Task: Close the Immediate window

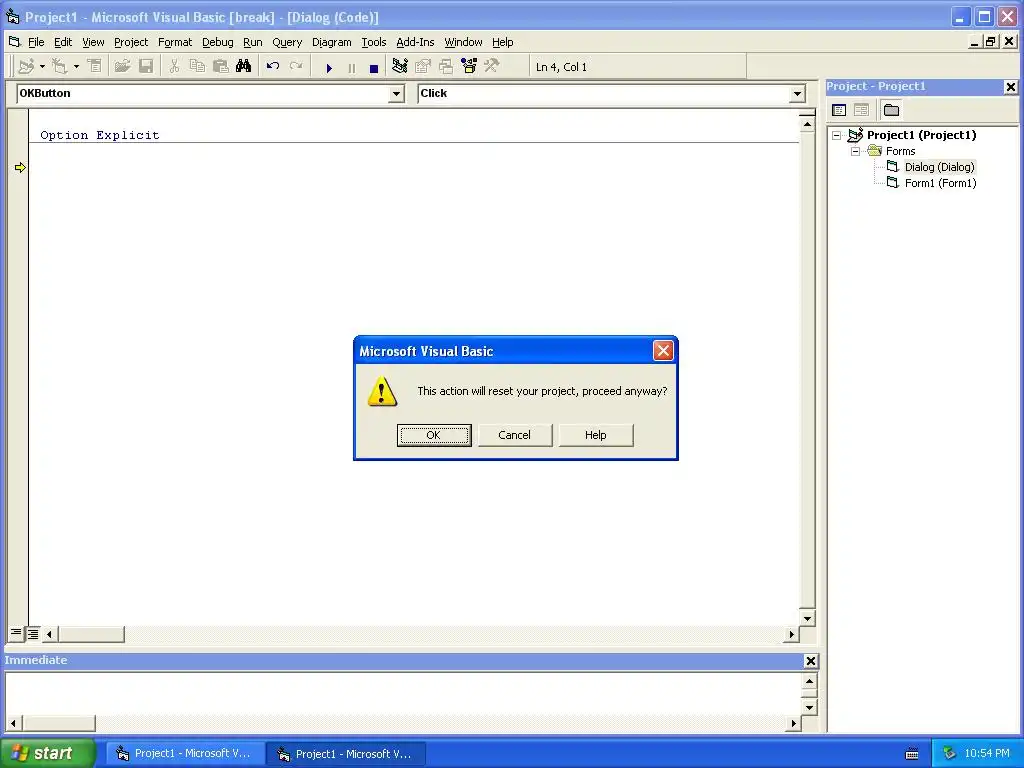Action: pyautogui.click(x=810, y=661)
